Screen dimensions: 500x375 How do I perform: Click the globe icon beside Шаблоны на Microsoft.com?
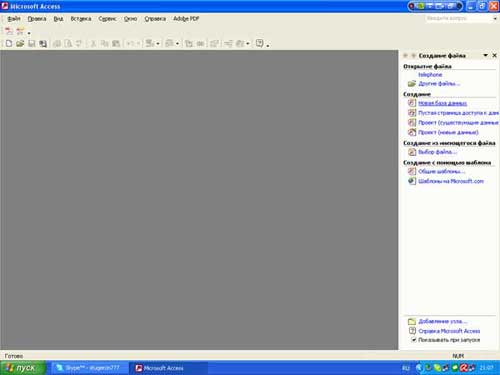412,181
